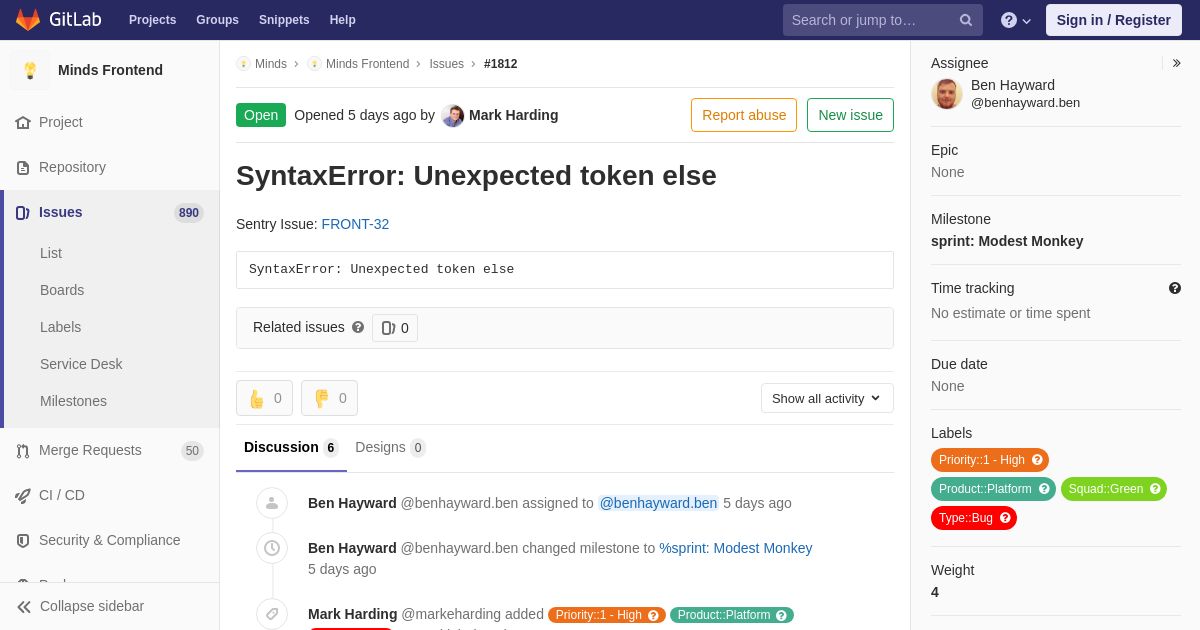Collapse right sidebar with double chevron
The height and width of the screenshot is (630, 1200).
coord(1176,63)
